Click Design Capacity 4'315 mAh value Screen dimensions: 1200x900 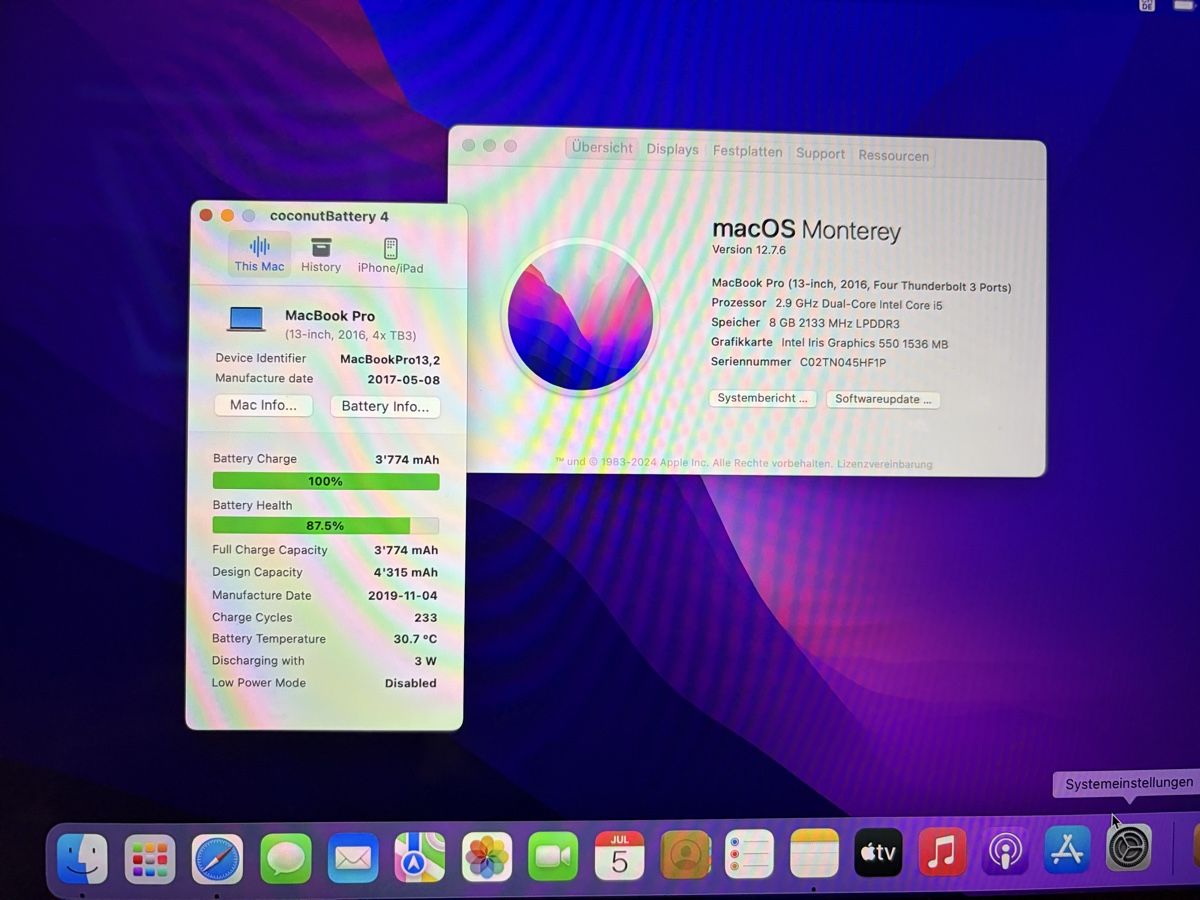[406, 573]
